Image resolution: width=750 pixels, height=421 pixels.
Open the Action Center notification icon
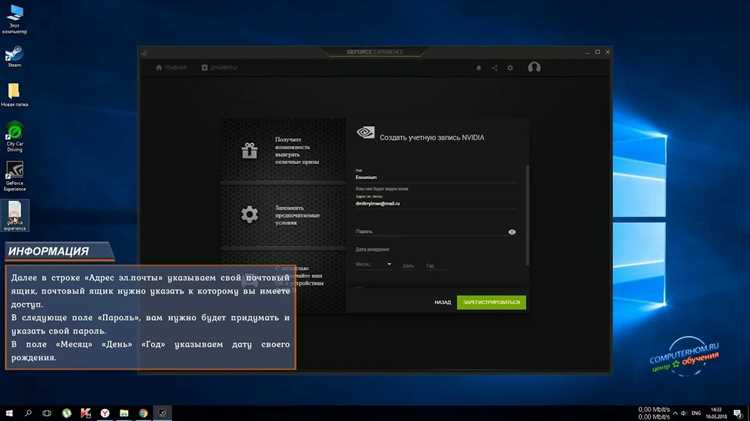738,413
